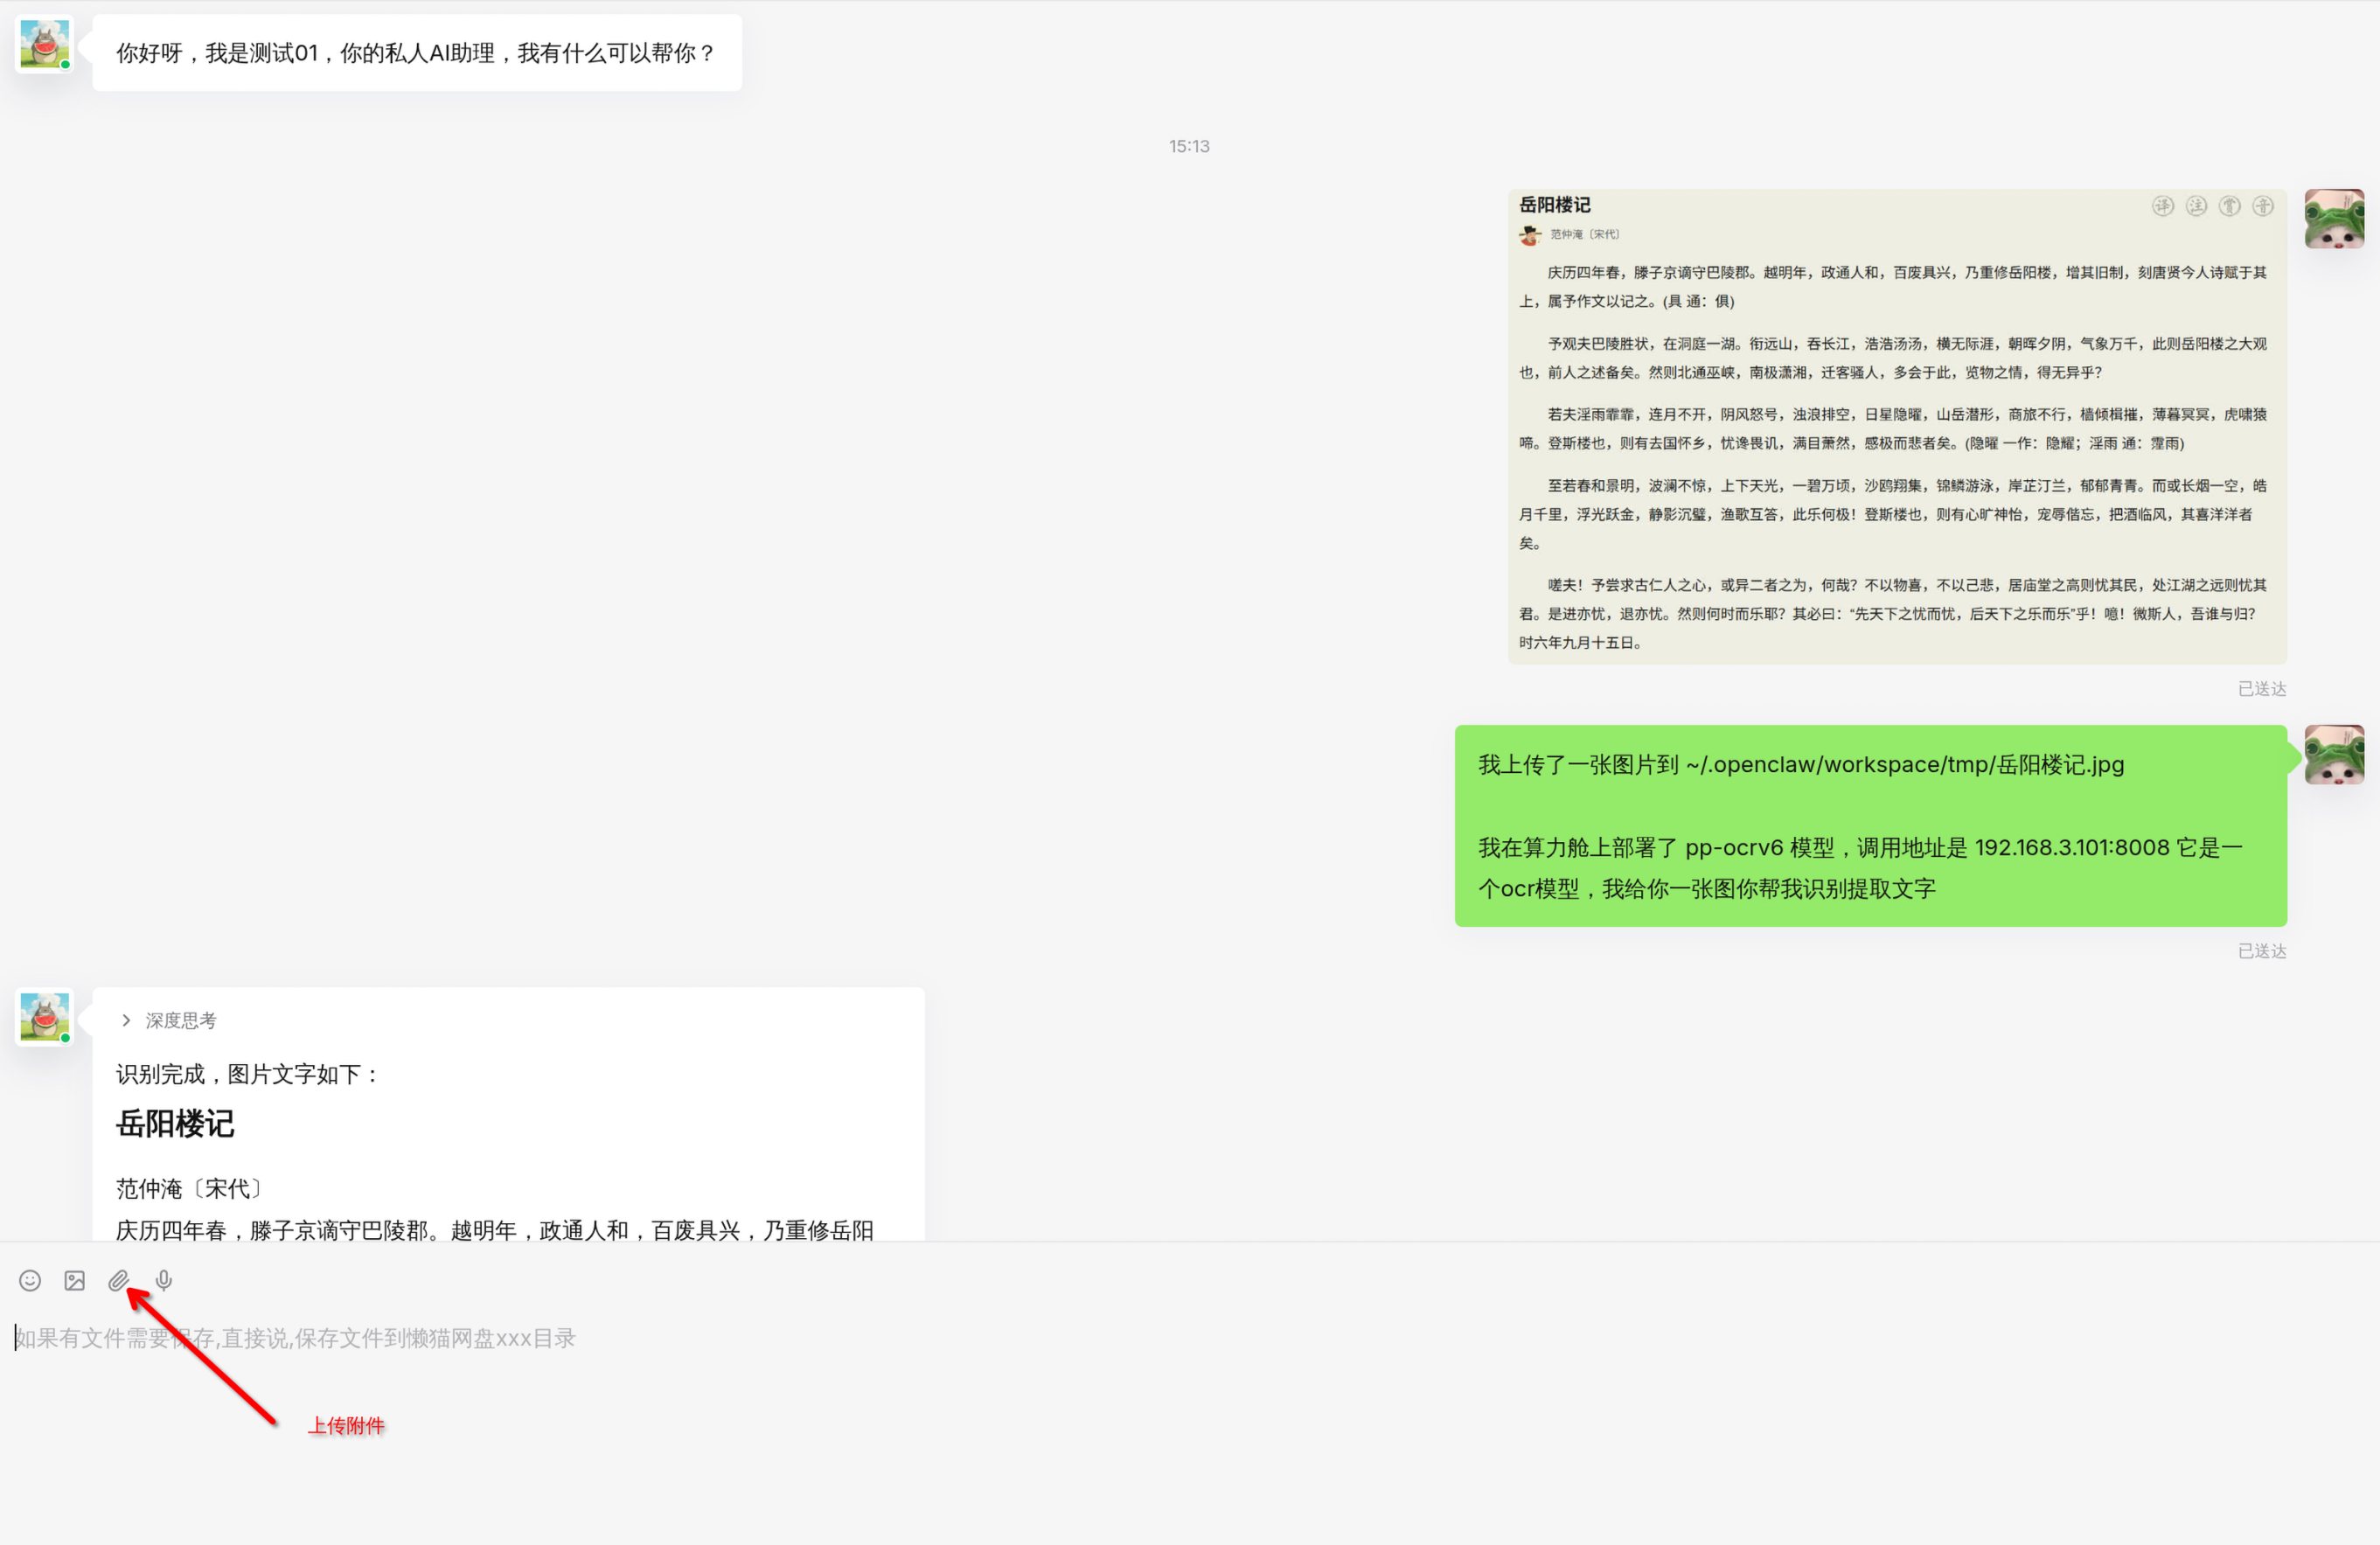Image resolution: width=2380 pixels, height=1545 pixels.
Task: Open the emoji picker
Action: tap(30, 1281)
